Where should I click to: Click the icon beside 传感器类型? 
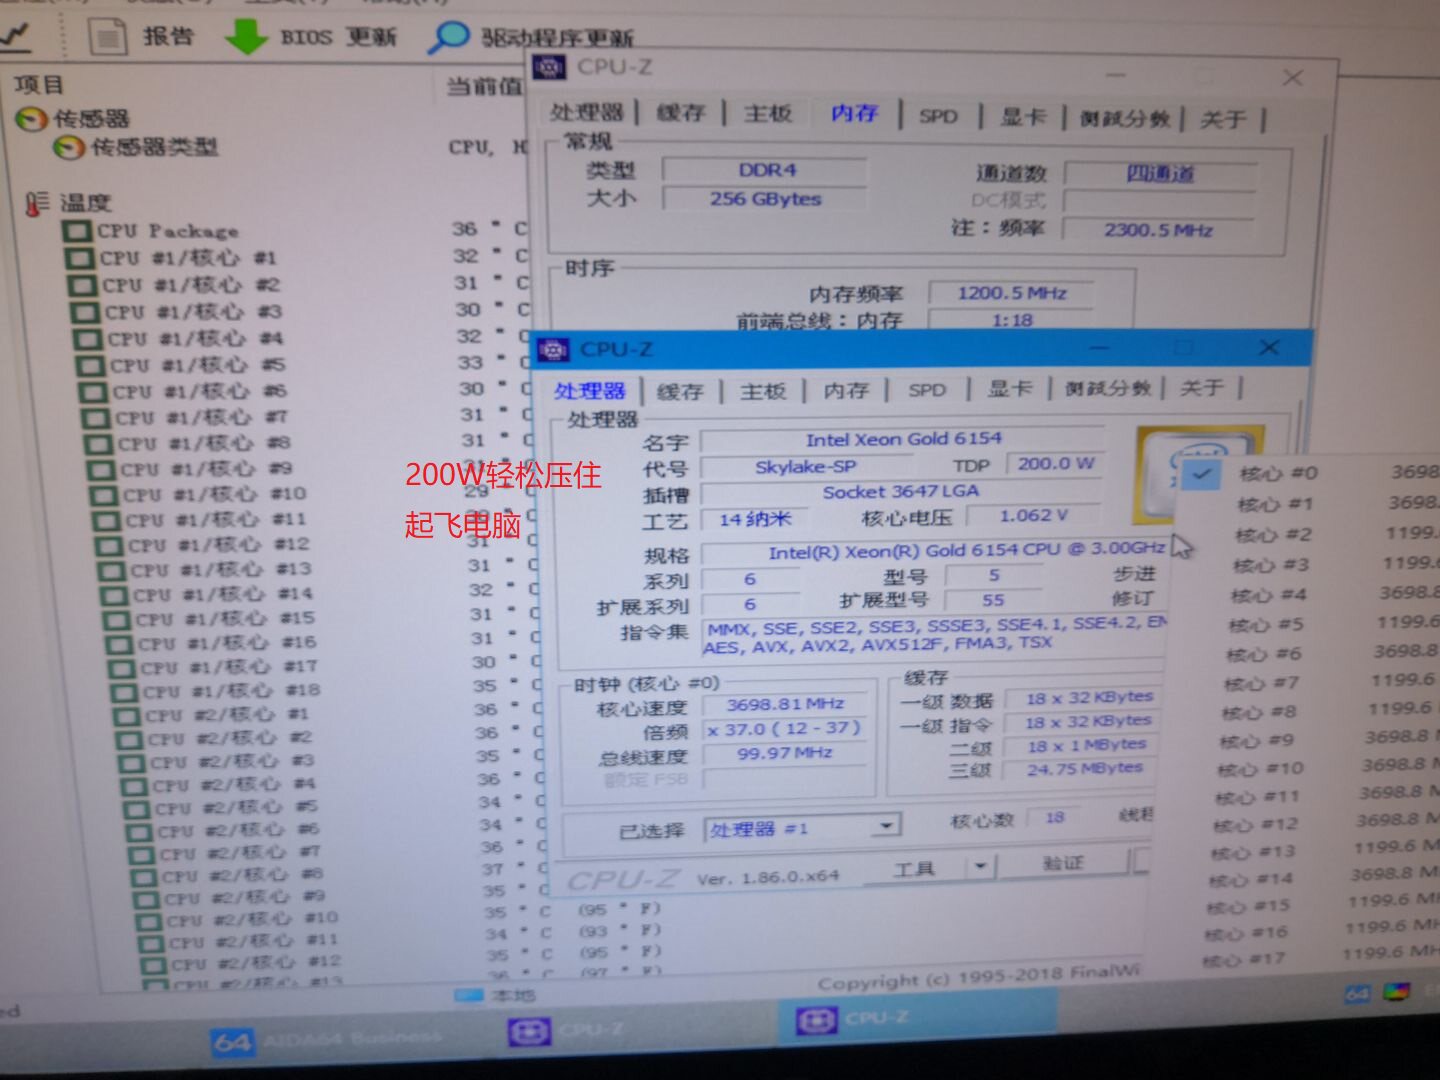(69, 148)
